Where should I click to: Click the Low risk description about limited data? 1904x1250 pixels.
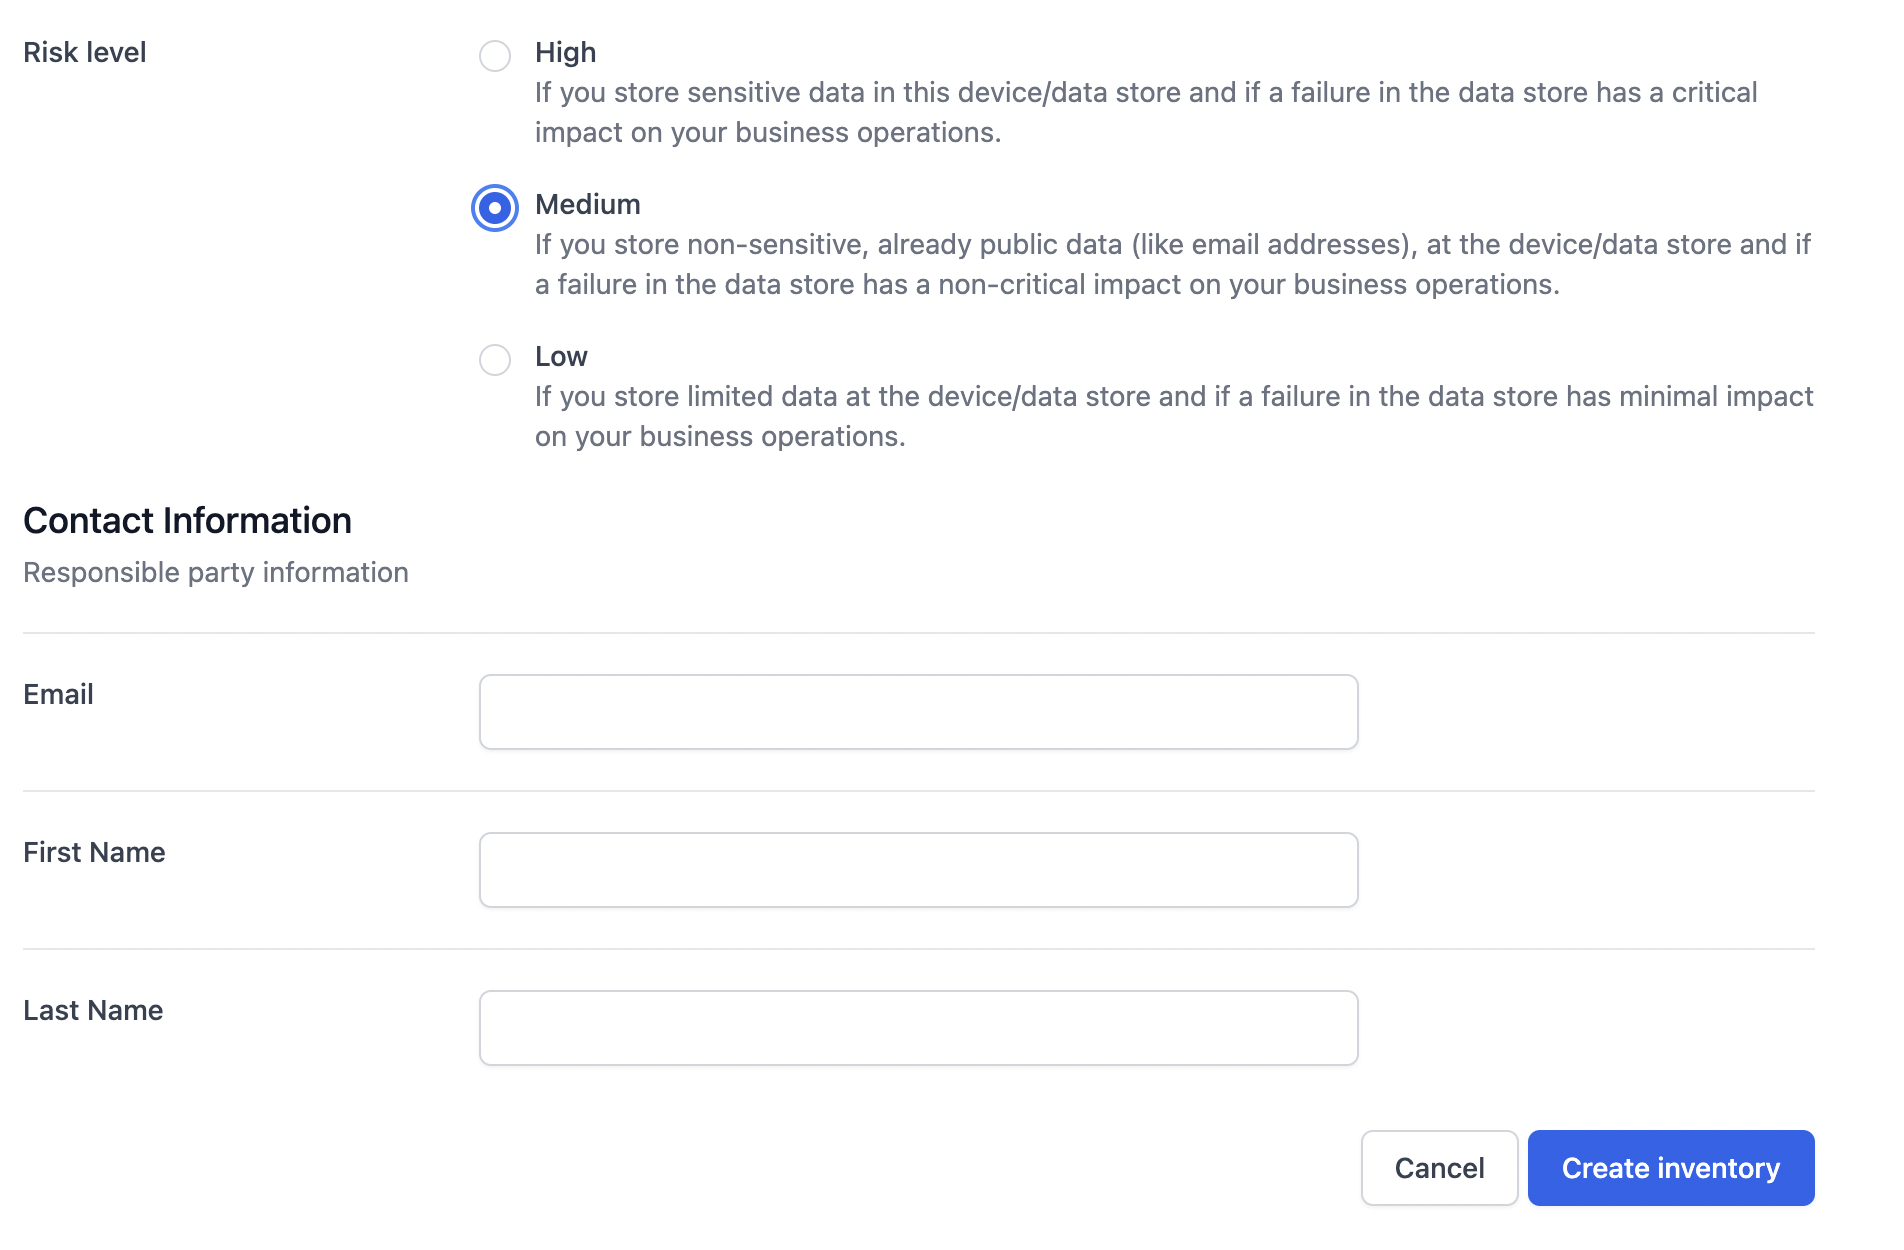click(1174, 416)
